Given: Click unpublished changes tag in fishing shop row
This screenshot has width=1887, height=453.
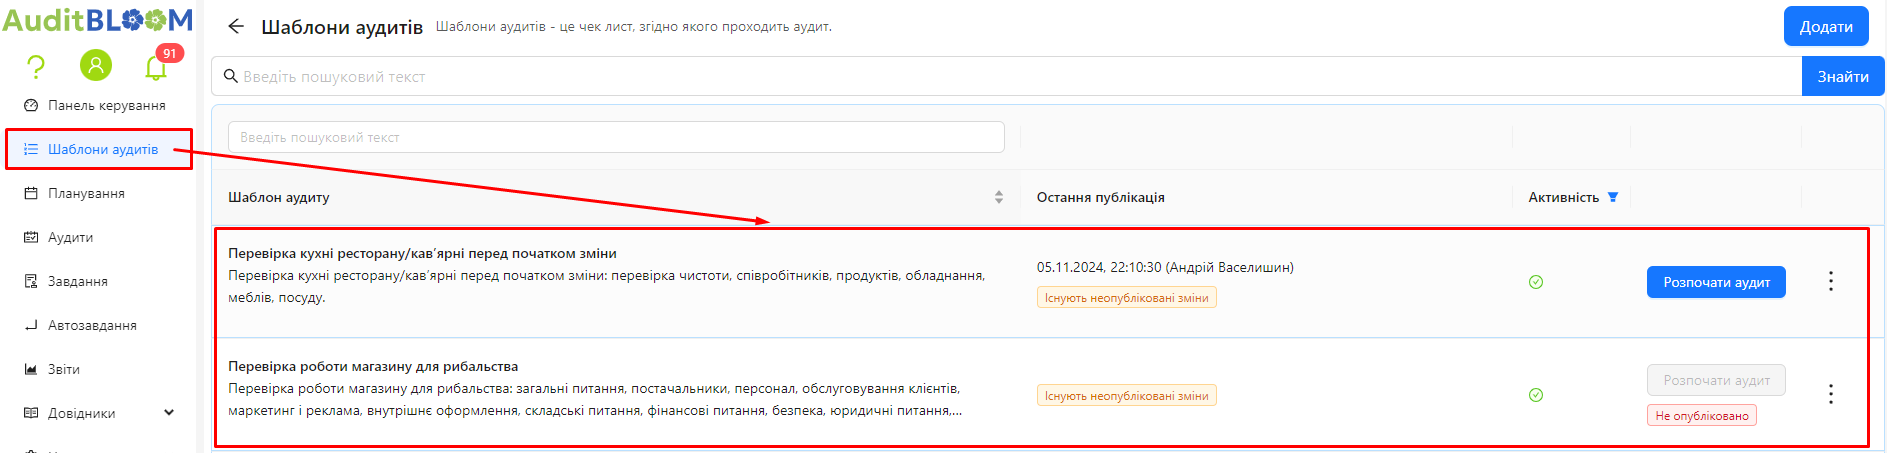Looking at the screenshot, I should pos(1127,396).
